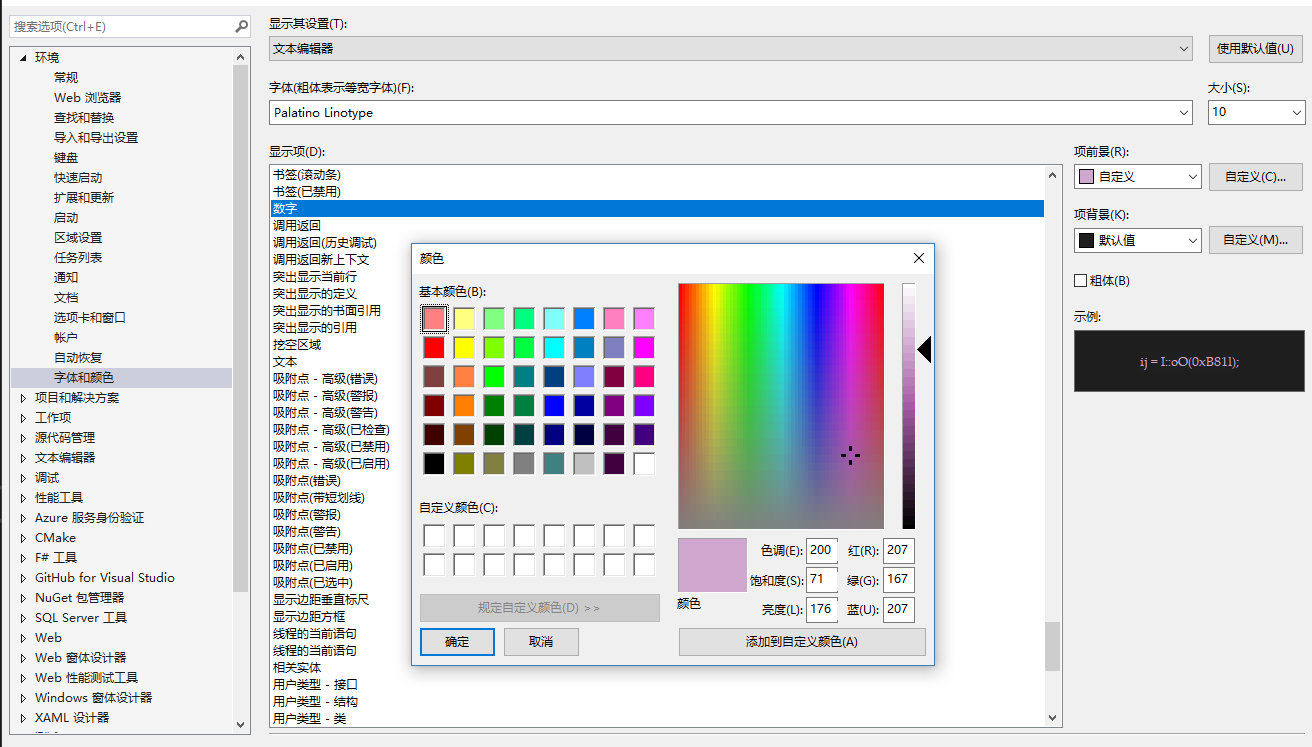Pick the pure blue basic color swatch
The height and width of the screenshot is (747, 1312).
[554, 405]
